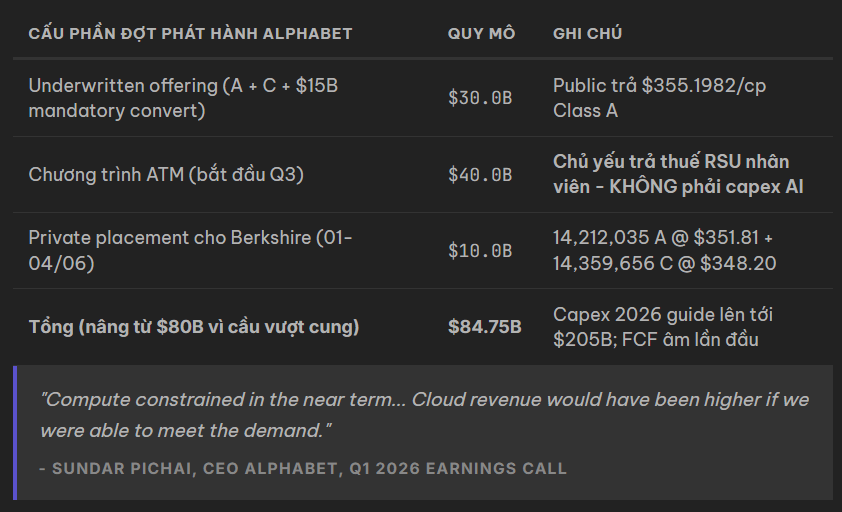Click the GHI CHÚ column header

point(587,34)
